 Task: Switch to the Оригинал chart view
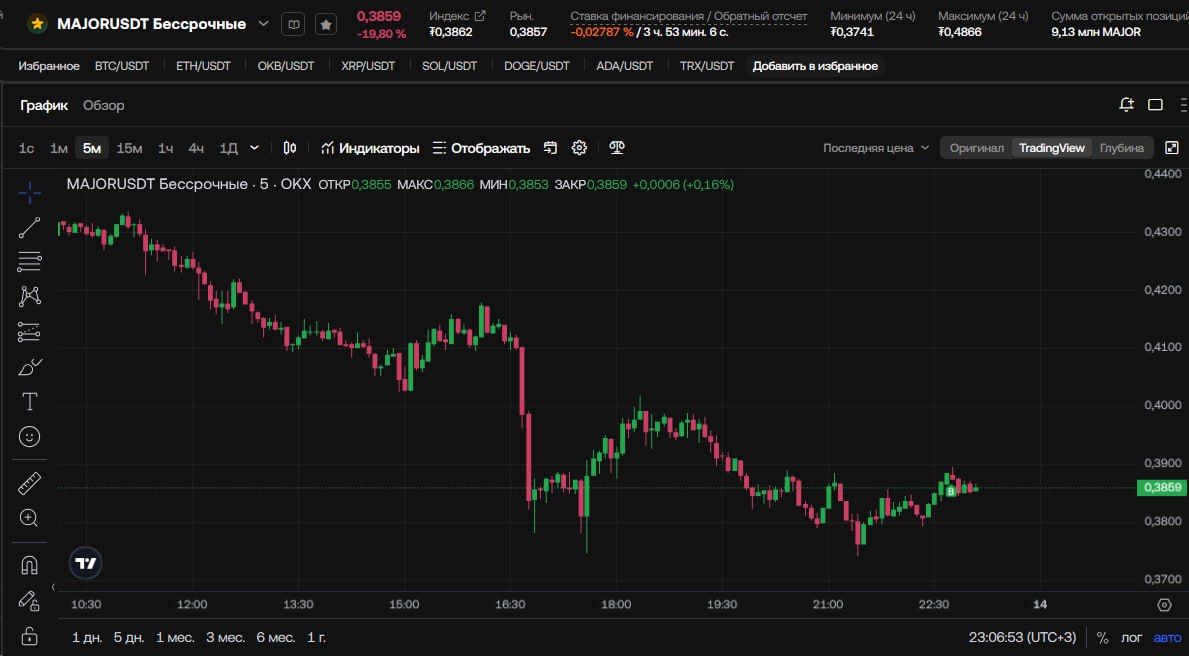point(977,148)
